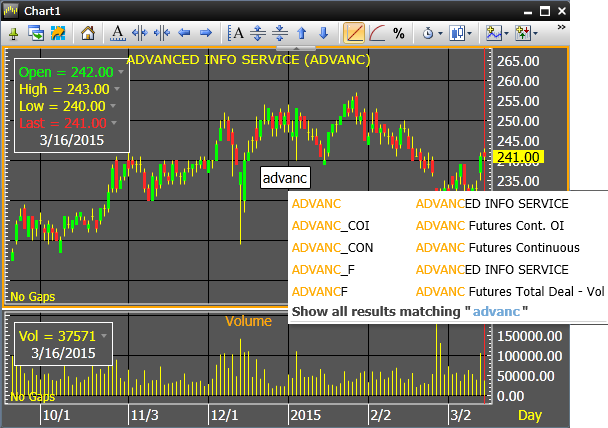Click the collapse handle above chart
The height and width of the screenshot is (428, 608).
tap(296, 48)
